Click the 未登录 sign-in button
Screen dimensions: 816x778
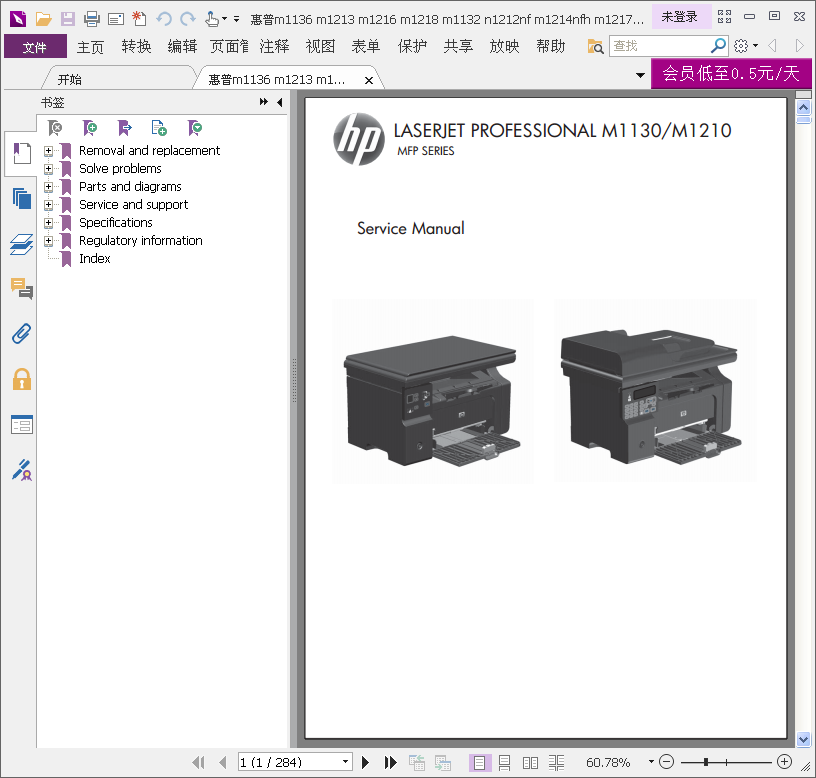680,17
